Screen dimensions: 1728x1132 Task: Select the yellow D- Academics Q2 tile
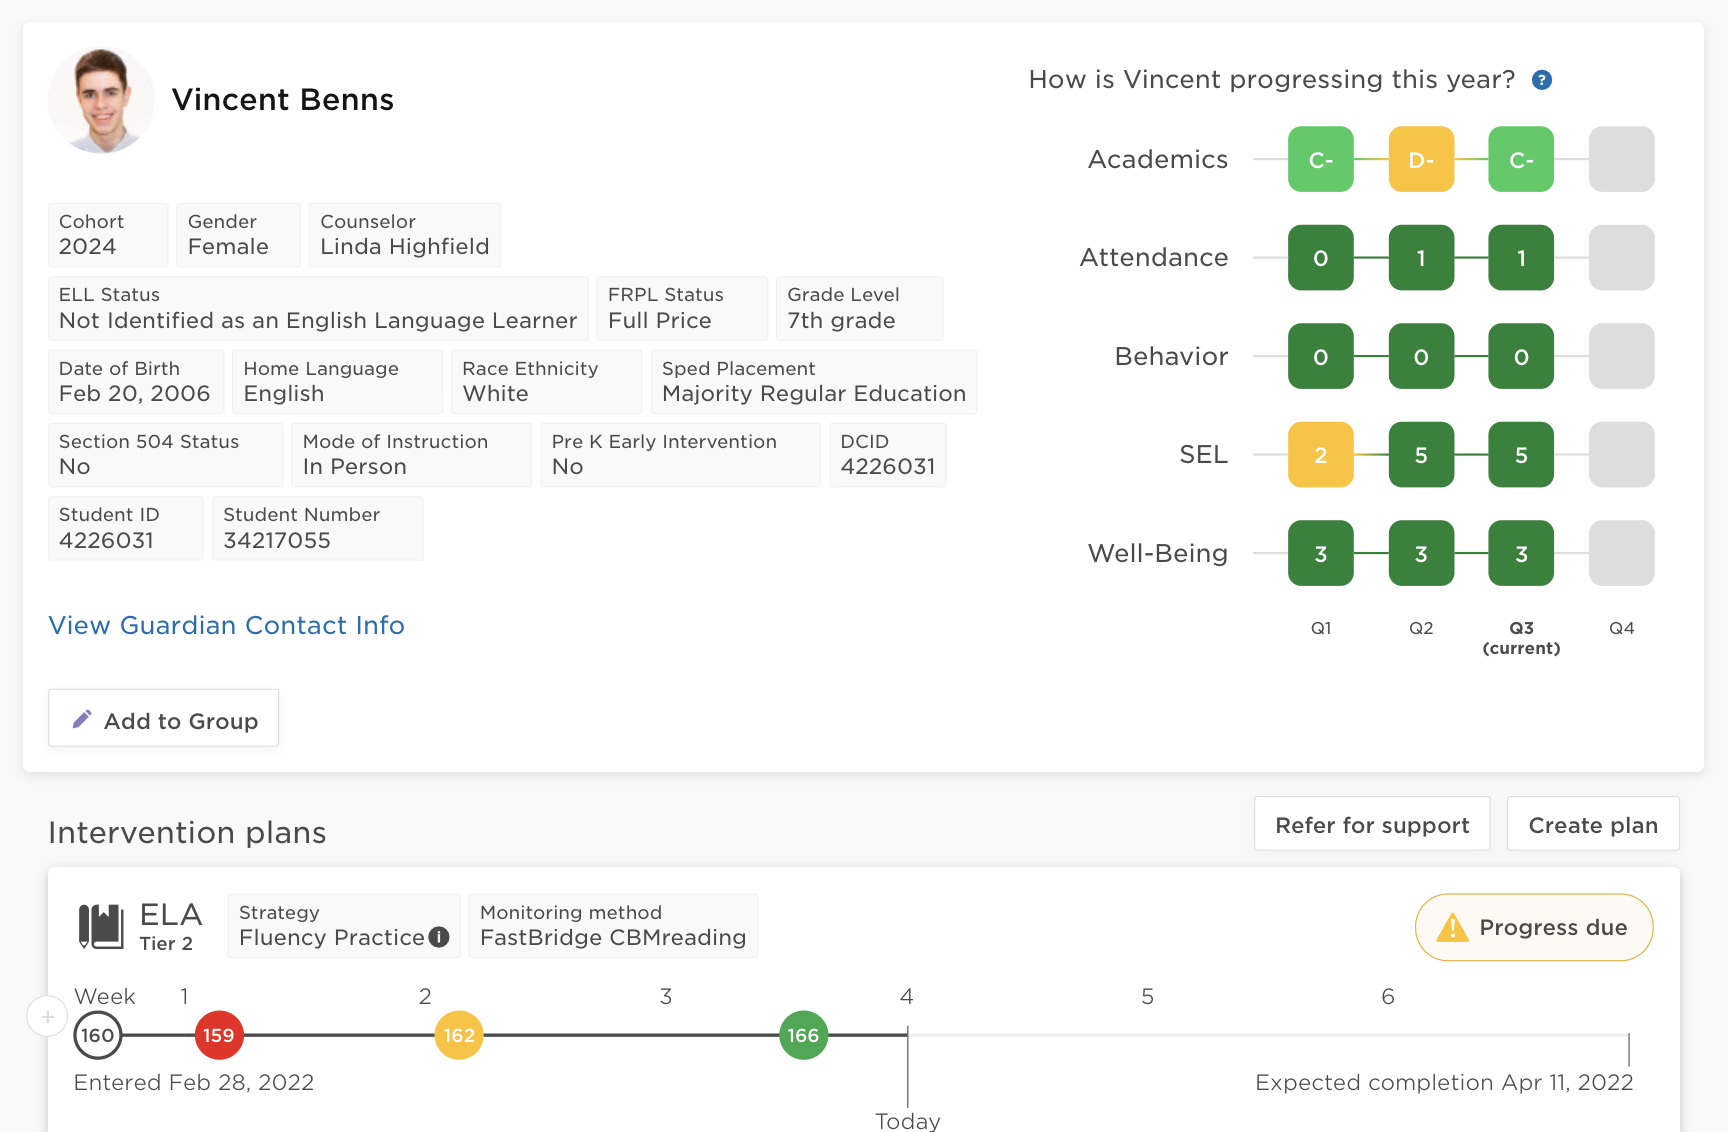click(1420, 159)
